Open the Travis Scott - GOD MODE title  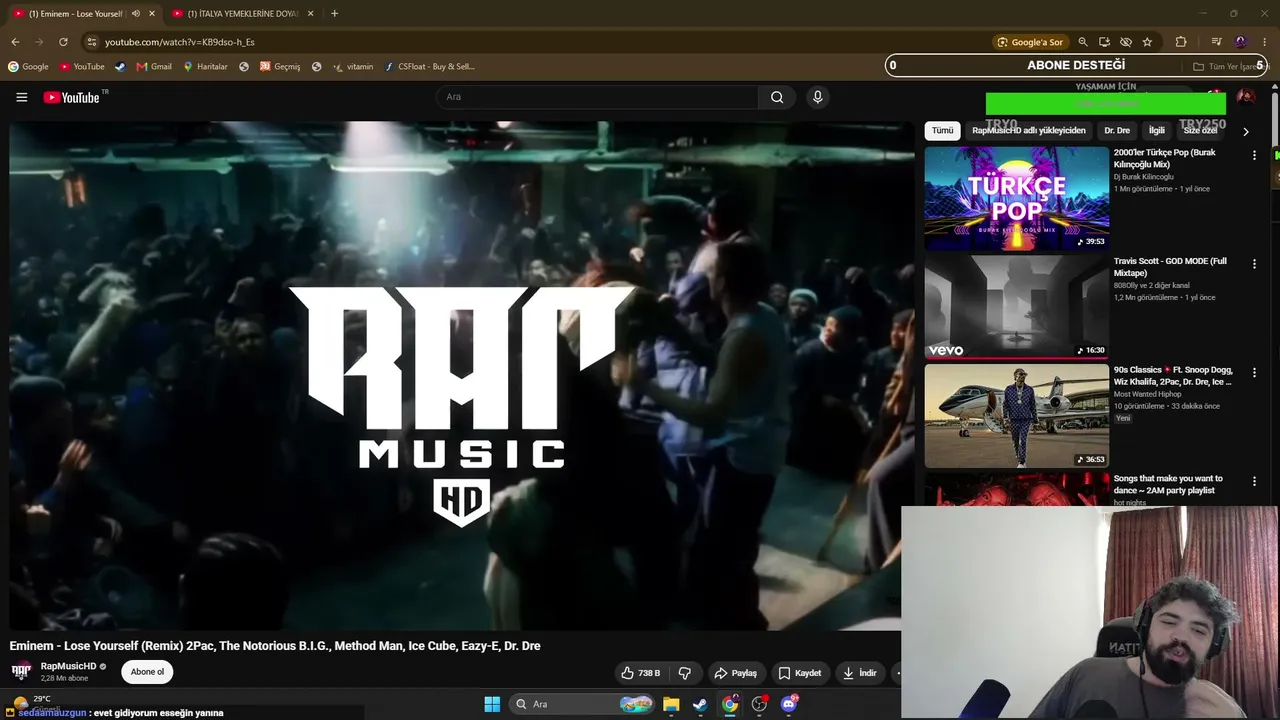click(1170, 267)
